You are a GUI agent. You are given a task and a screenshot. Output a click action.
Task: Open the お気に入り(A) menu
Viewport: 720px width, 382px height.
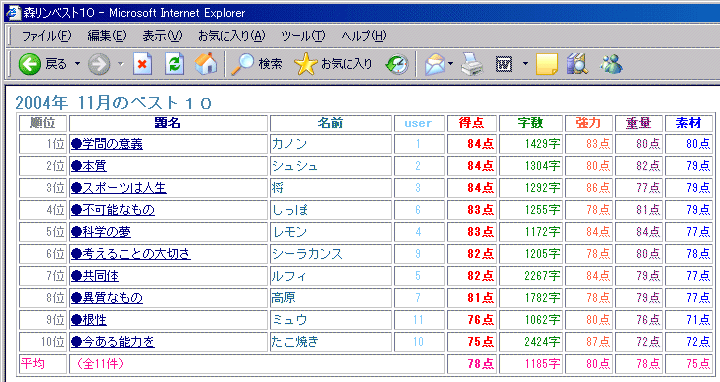231,36
